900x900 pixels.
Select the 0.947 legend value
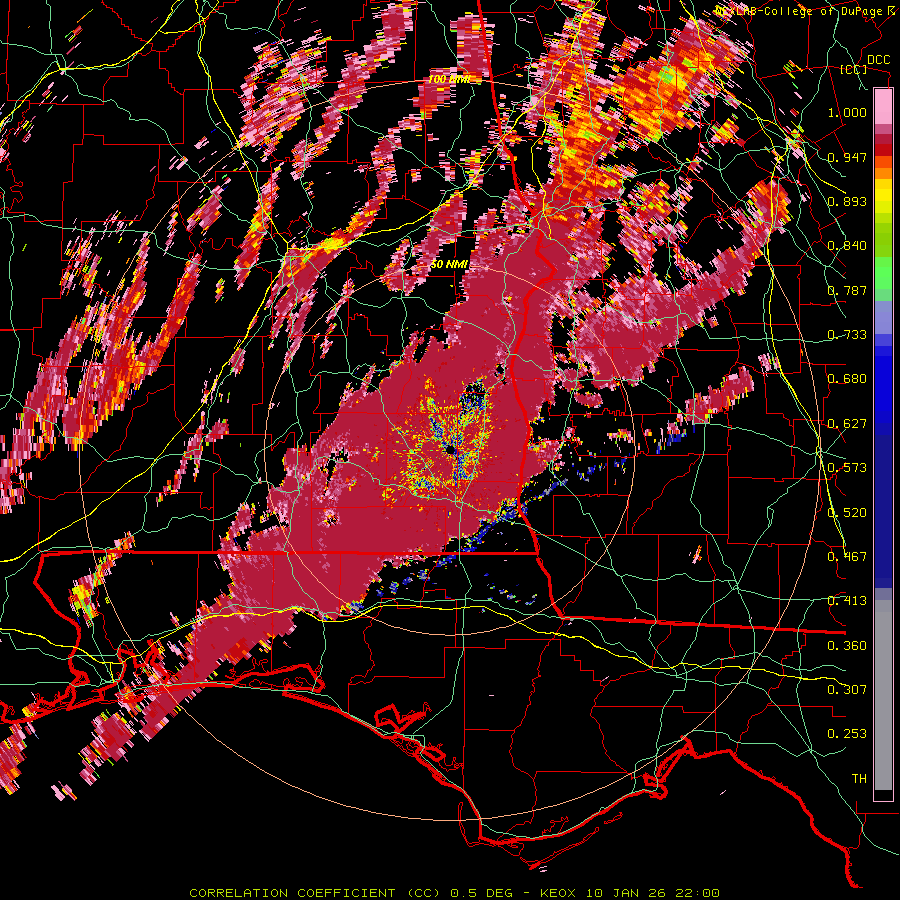(847, 157)
